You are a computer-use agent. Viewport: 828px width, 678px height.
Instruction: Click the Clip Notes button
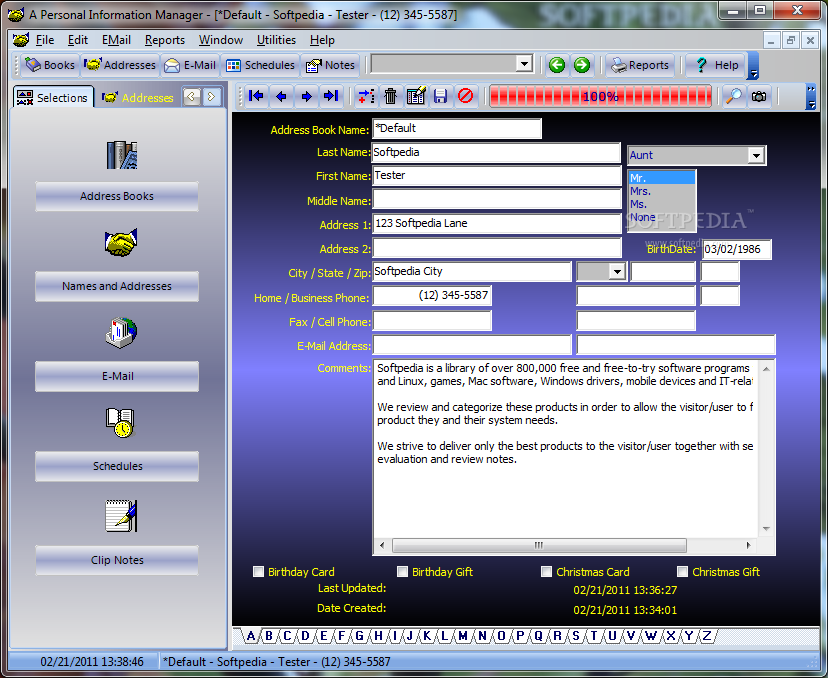pyautogui.click(x=117, y=560)
